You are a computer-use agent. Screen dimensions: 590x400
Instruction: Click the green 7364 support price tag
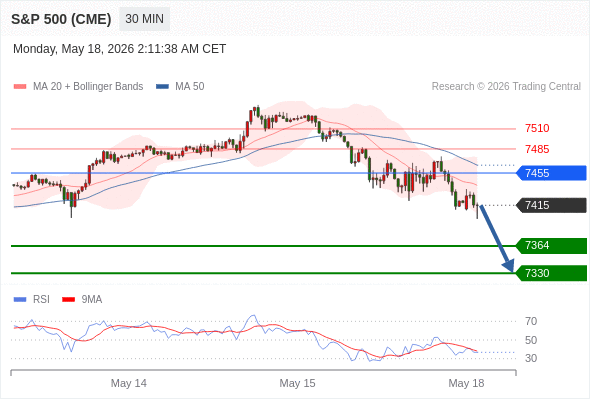[x=552, y=246]
